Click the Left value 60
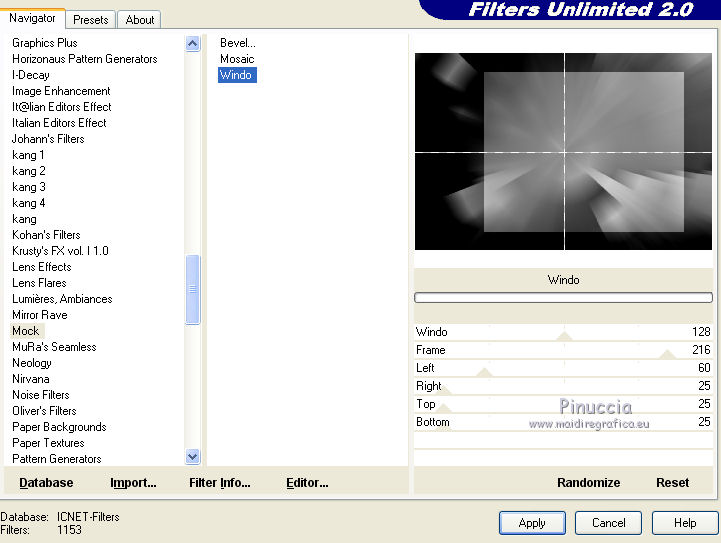Viewport: 721px width, 543px height. pyautogui.click(x=704, y=368)
